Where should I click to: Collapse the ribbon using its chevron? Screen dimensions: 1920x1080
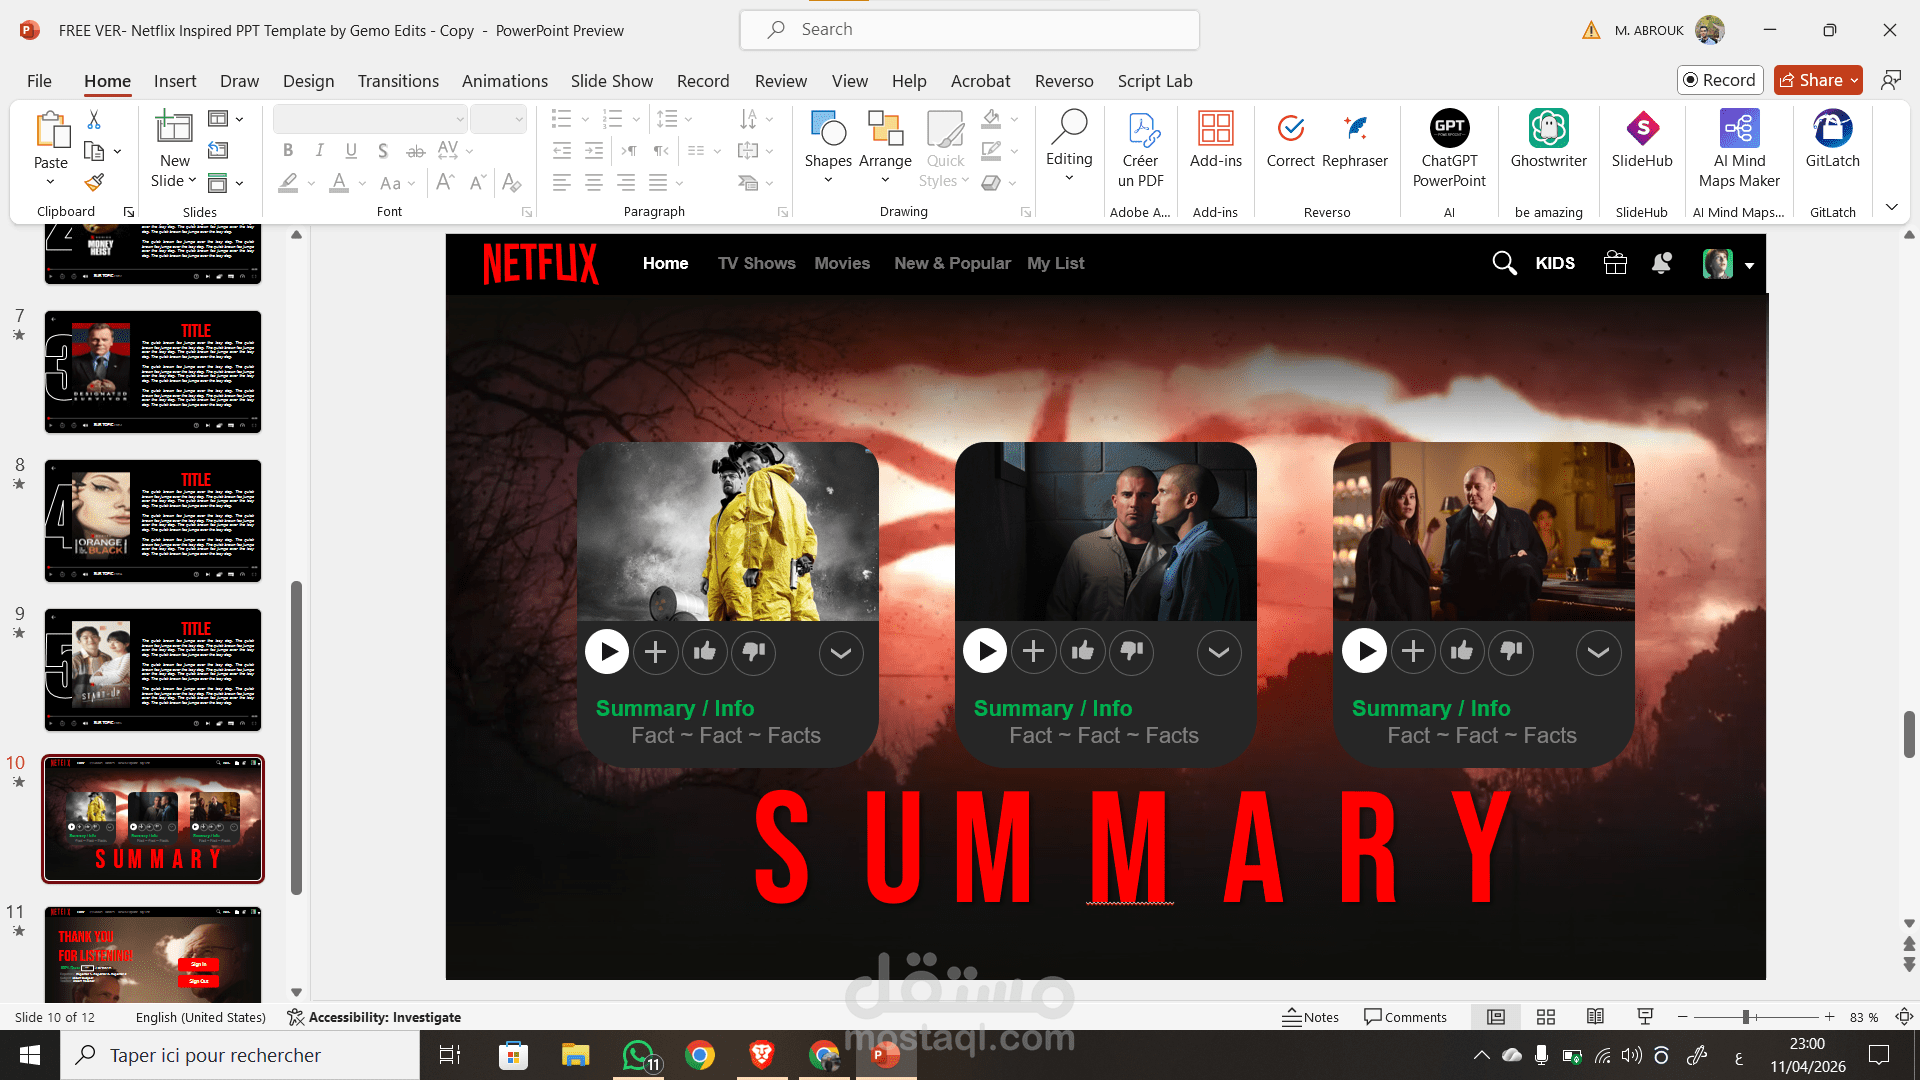point(1892,207)
